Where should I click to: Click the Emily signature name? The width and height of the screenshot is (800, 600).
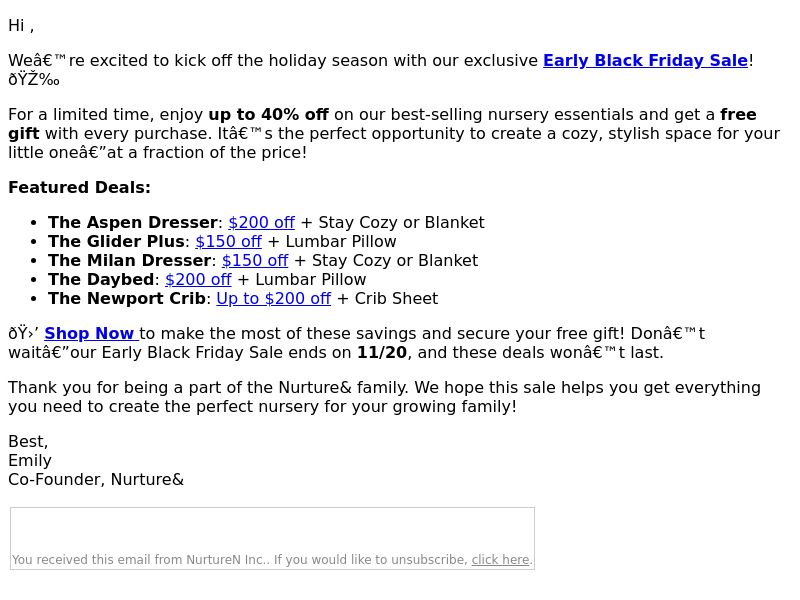point(30,461)
